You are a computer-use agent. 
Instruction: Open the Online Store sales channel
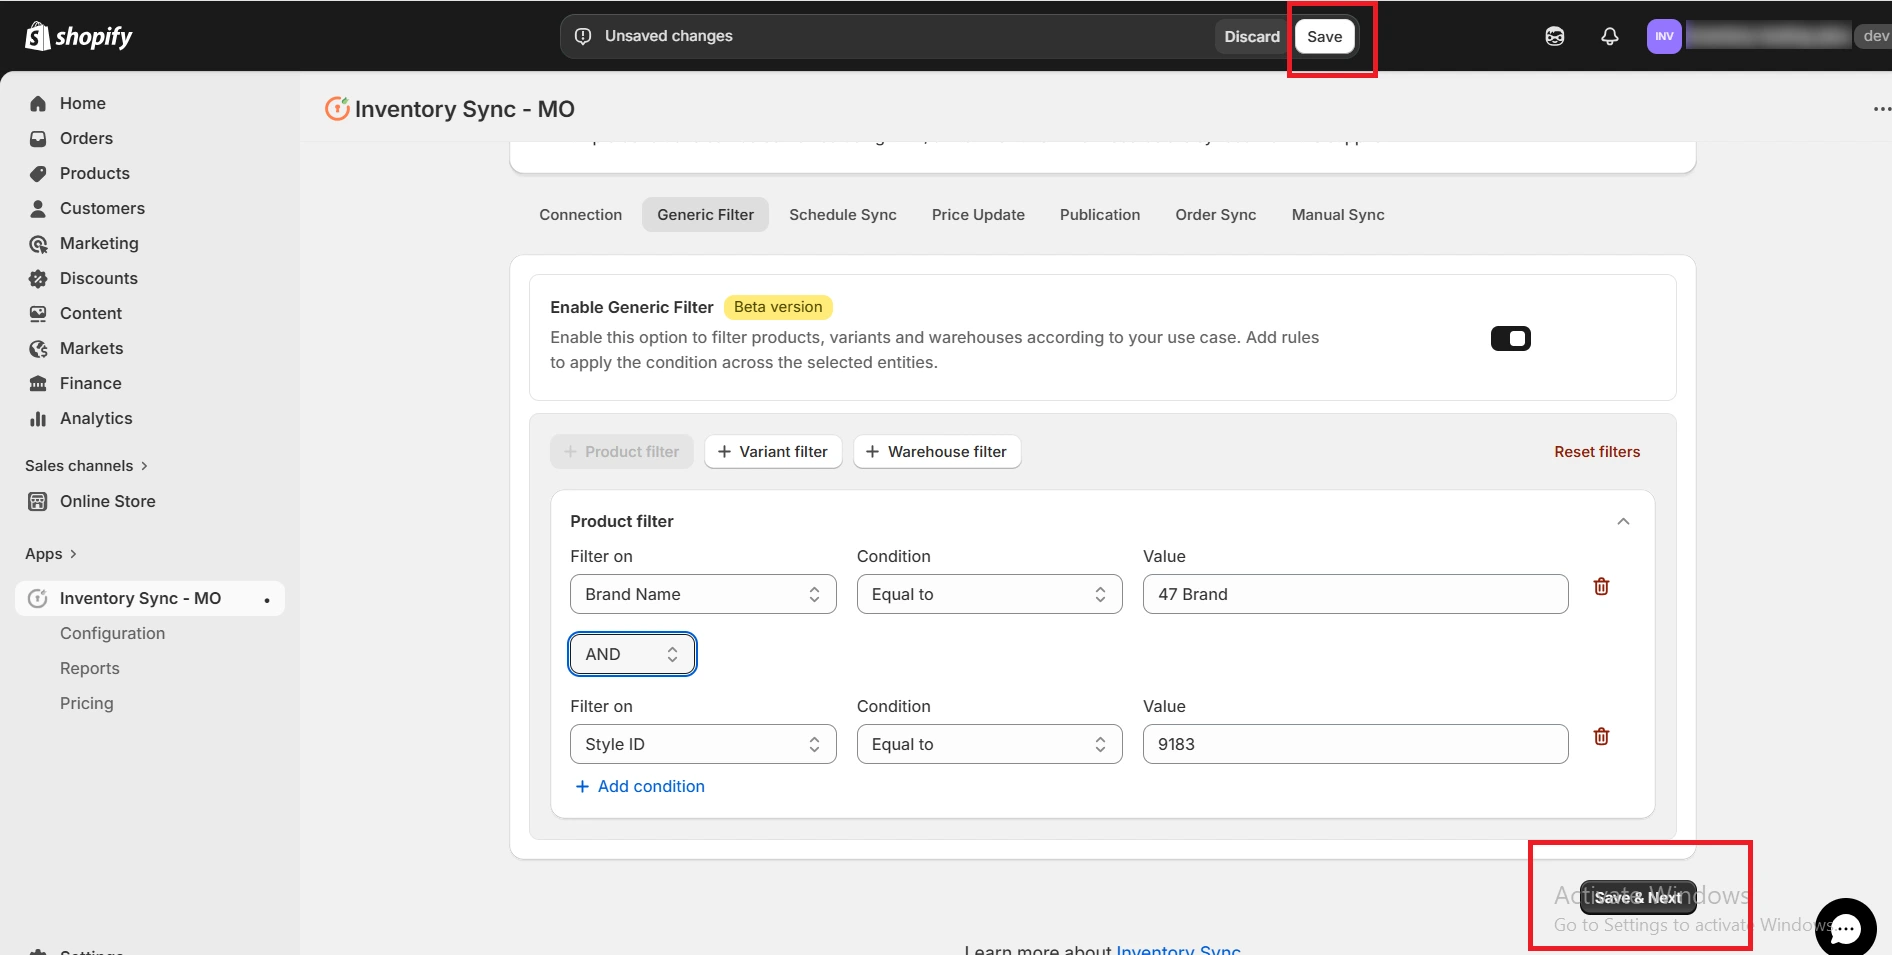click(x=107, y=501)
